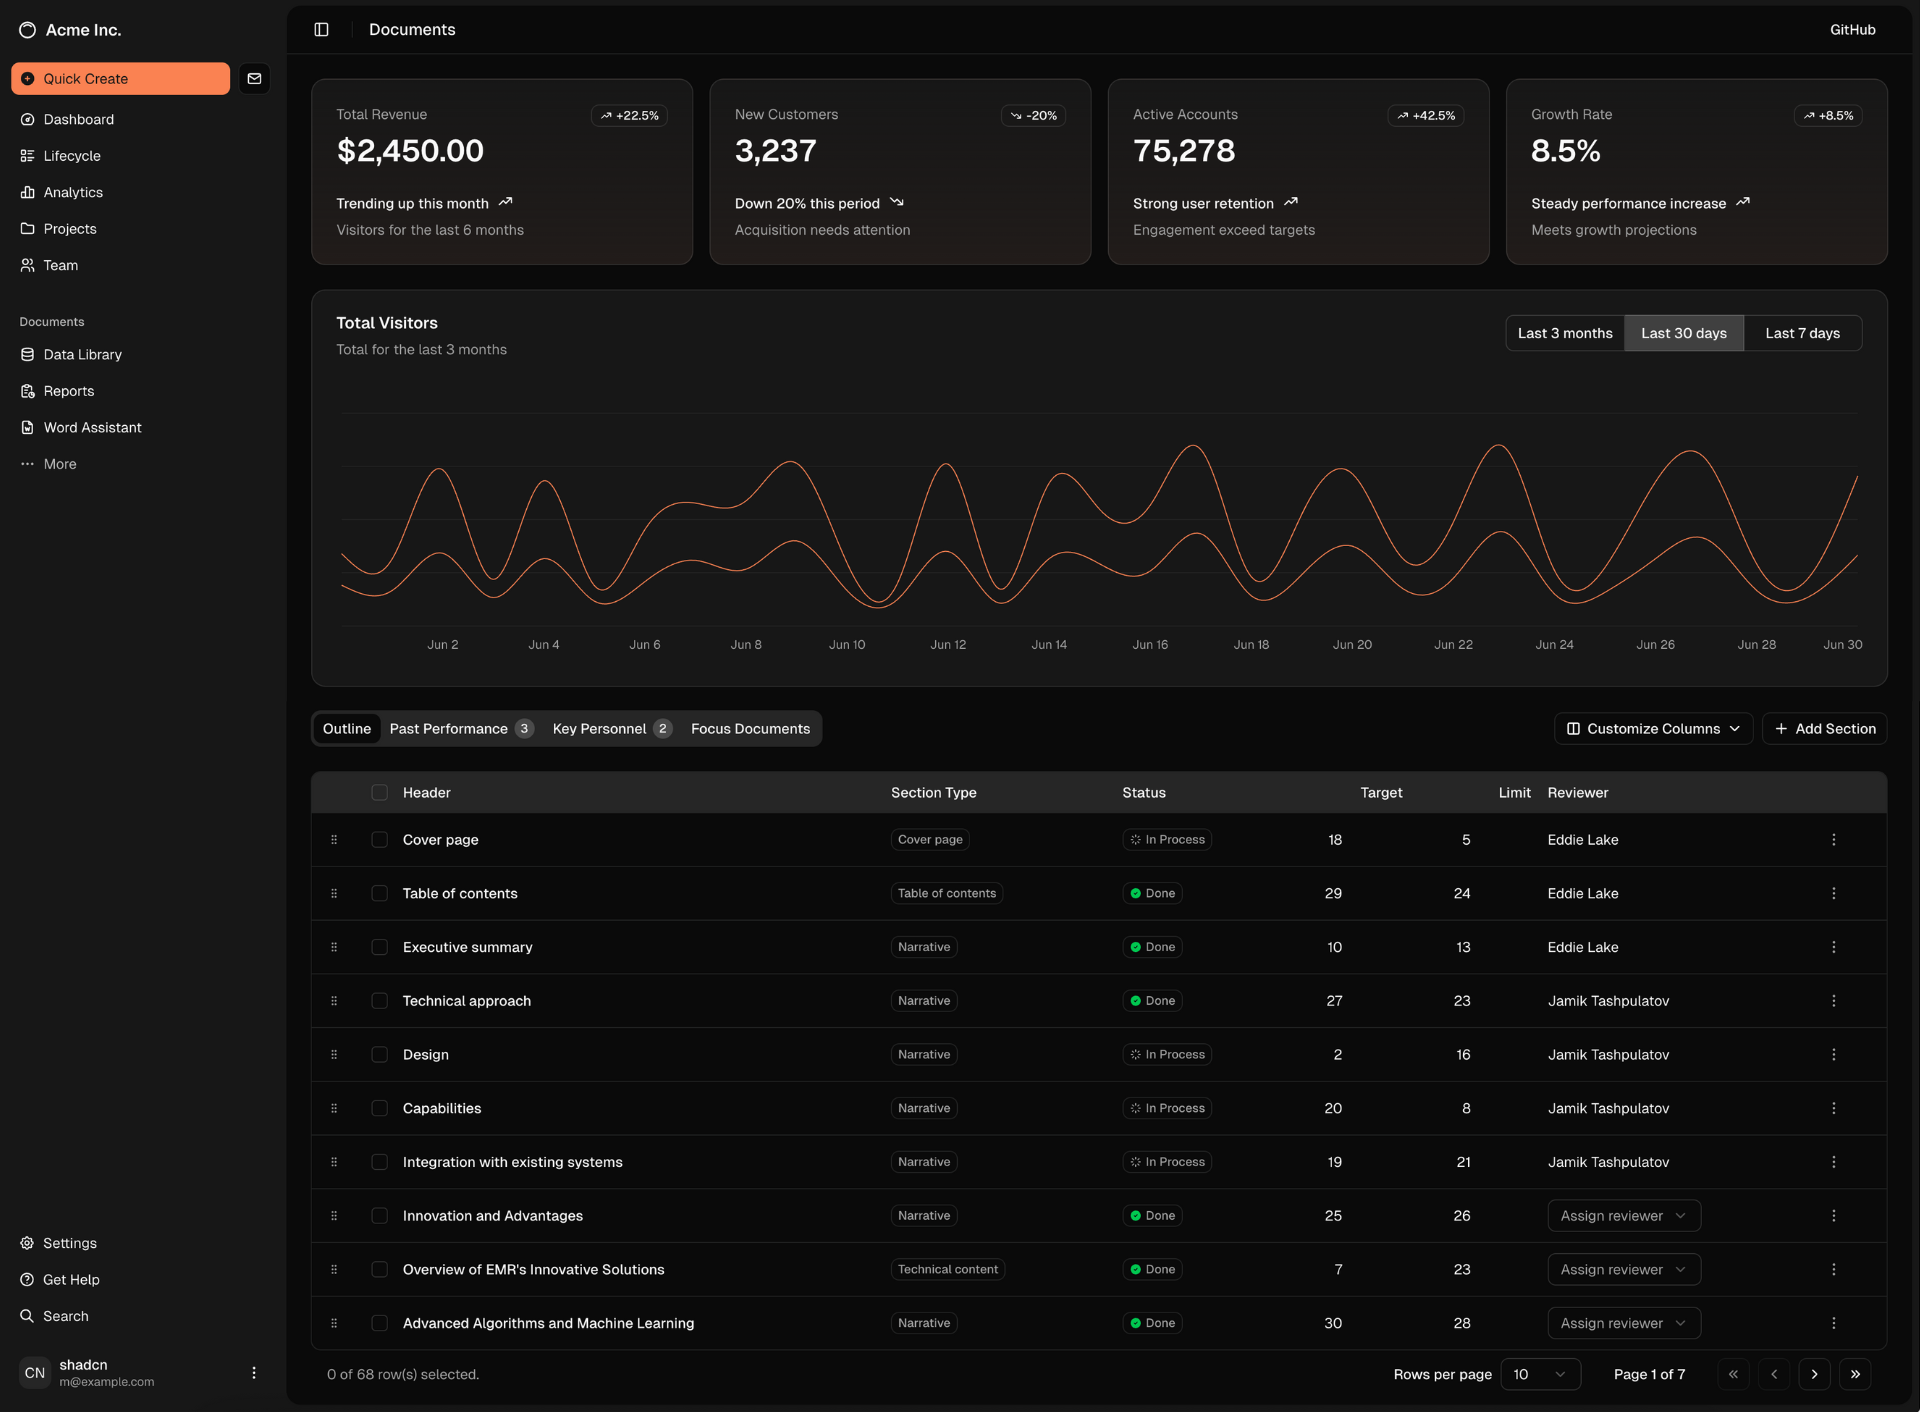Open the GitHub link
1920x1412 pixels.
(x=1852, y=30)
